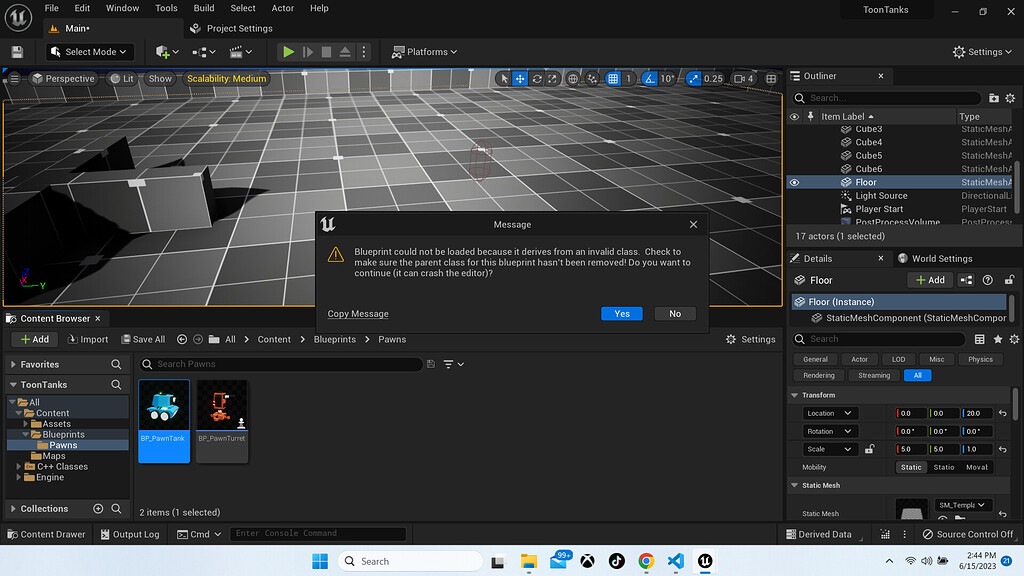Click Yes in the Blueprint error dialog

(622, 313)
